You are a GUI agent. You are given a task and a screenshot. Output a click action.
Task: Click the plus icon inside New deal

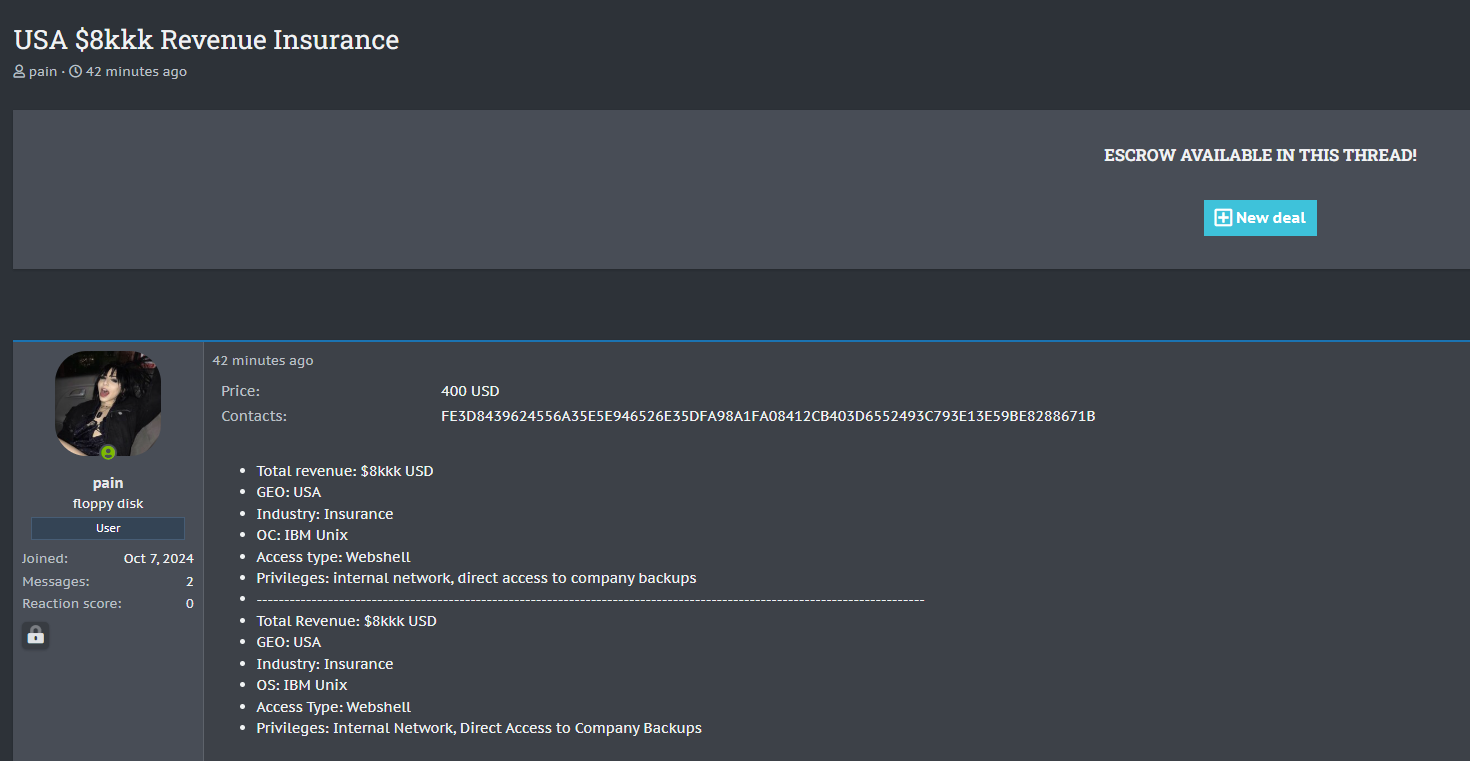tap(1222, 218)
